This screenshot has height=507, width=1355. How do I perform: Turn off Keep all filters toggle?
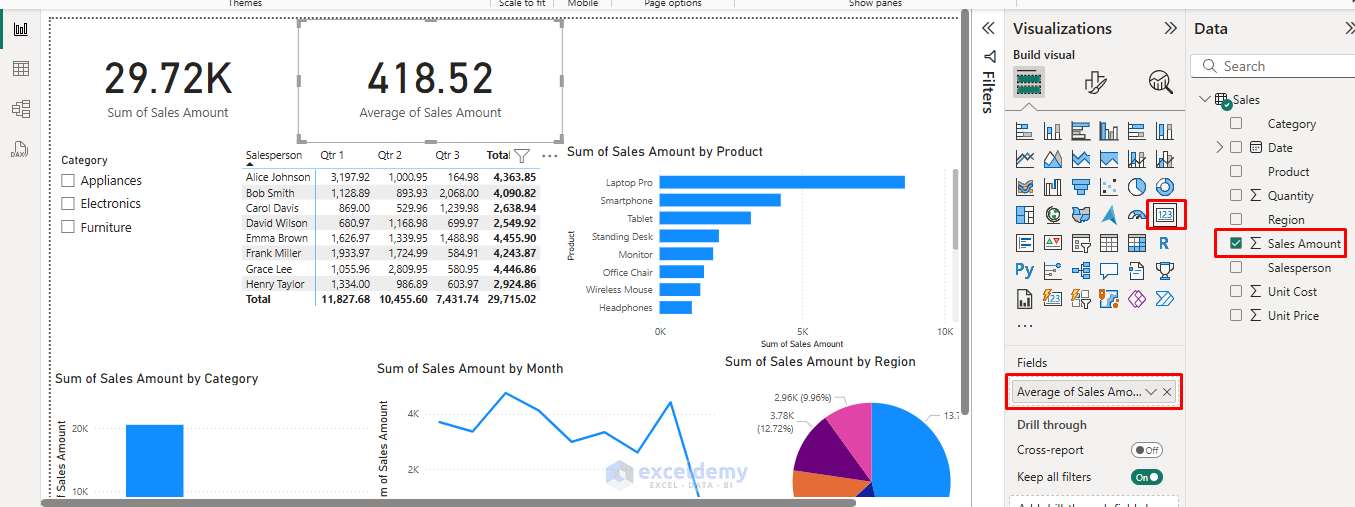tap(1146, 477)
